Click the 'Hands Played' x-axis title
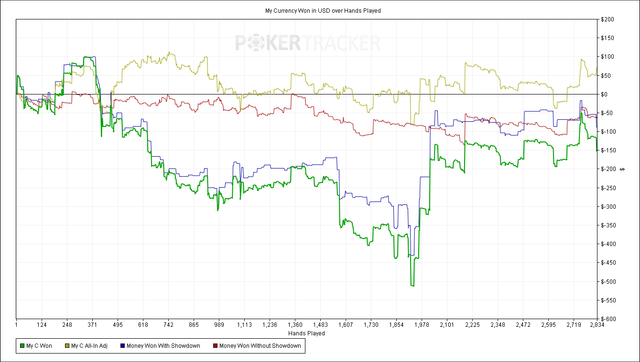The width and height of the screenshot is (640, 362). click(x=307, y=333)
